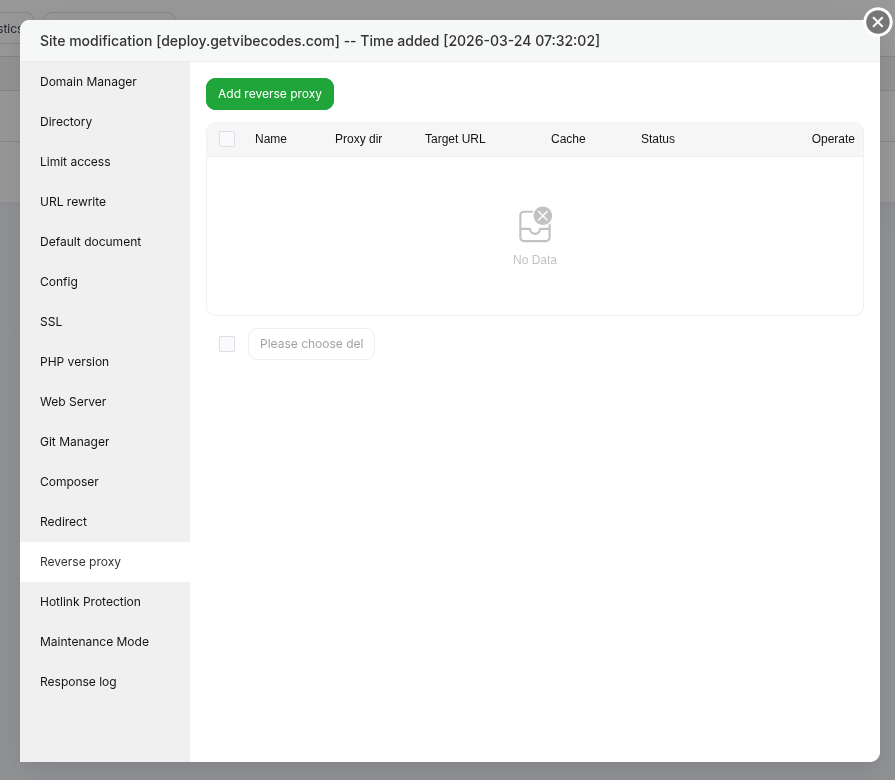Close the Site modification dialog
This screenshot has height=780, width=895.
tap(877, 22)
